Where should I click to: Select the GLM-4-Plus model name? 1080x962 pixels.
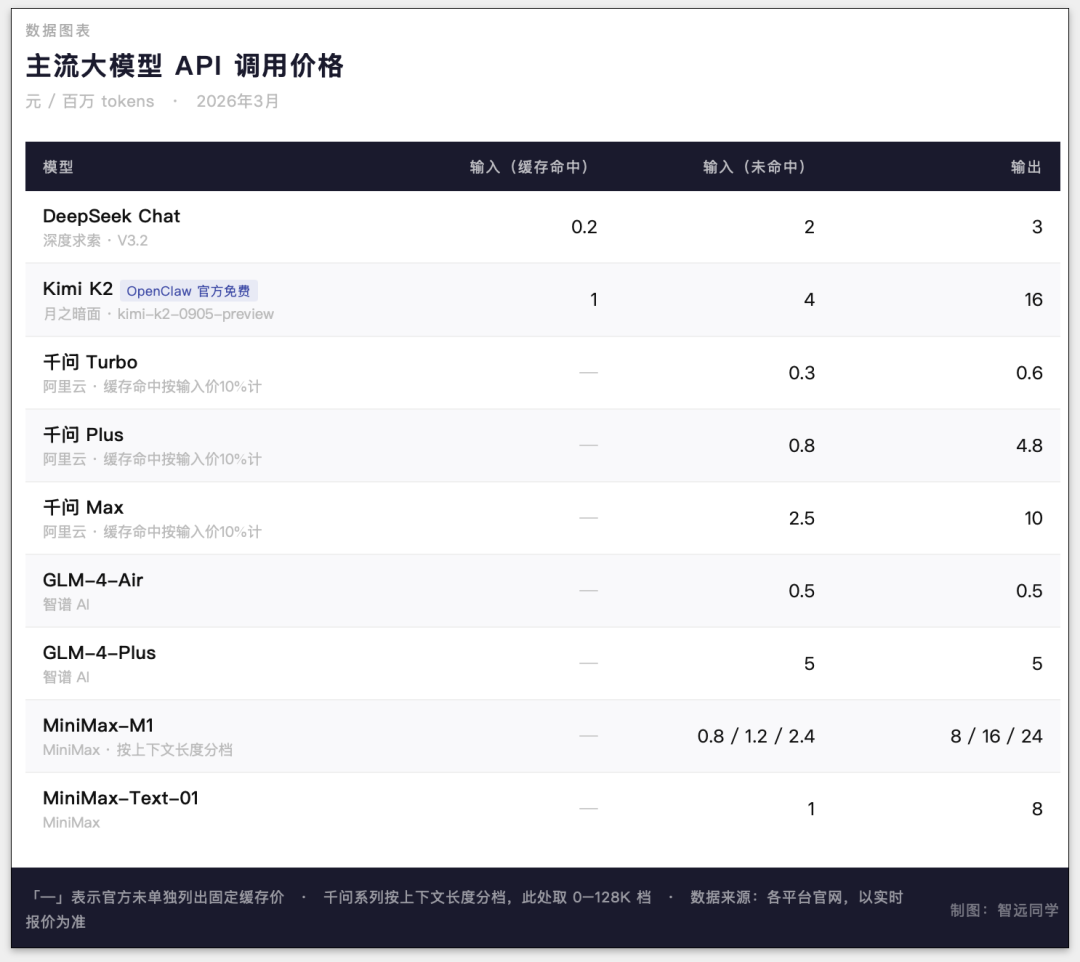[x=99, y=653]
